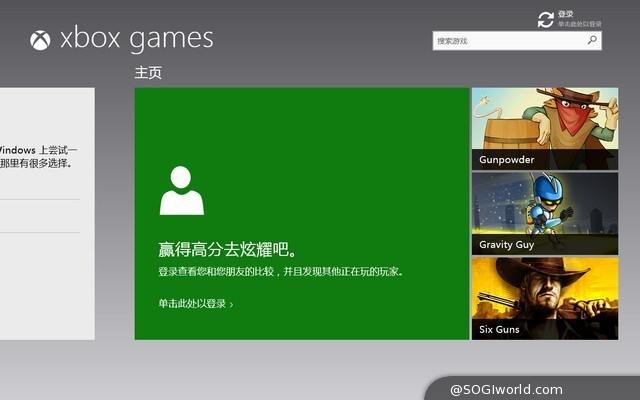640x400 pixels.
Task: Click the partial Windows text panel on left
Action: coord(47,213)
